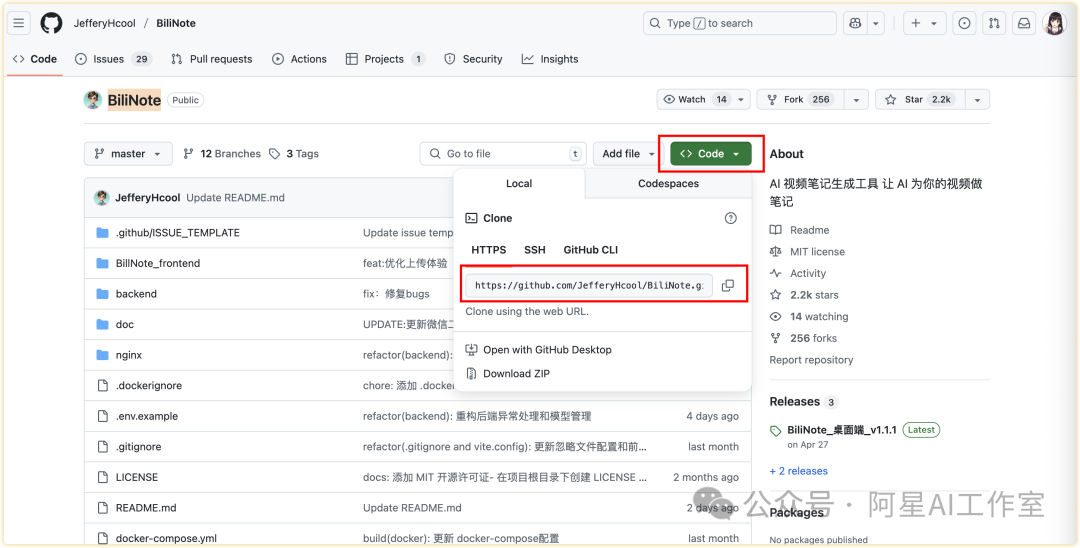Focus the Type / to search field
Image resolution: width=1080 pixels, height=548 pixels.
(740, 23)
